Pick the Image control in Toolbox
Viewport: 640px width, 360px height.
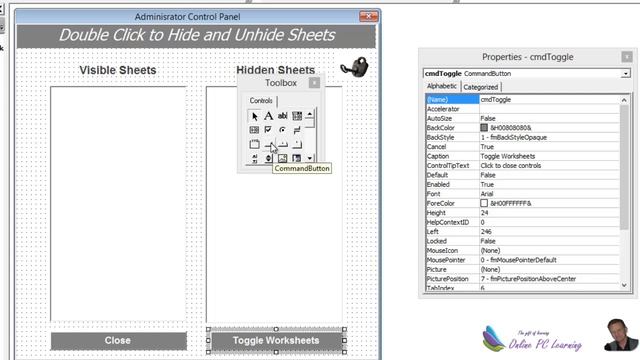click(282, 158)
